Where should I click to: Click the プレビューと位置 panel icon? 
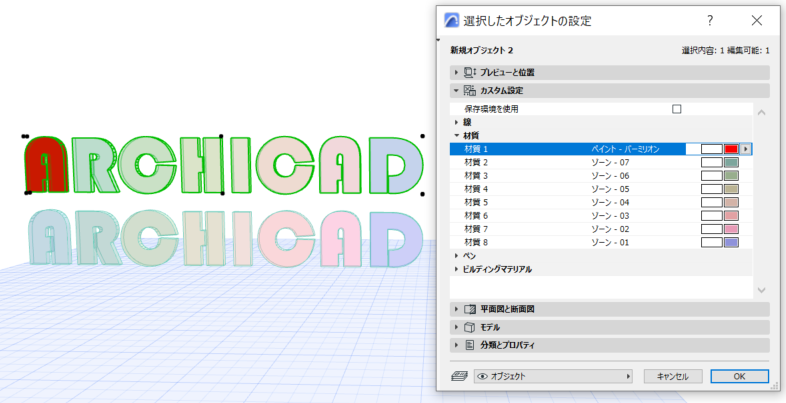point(470,73)
